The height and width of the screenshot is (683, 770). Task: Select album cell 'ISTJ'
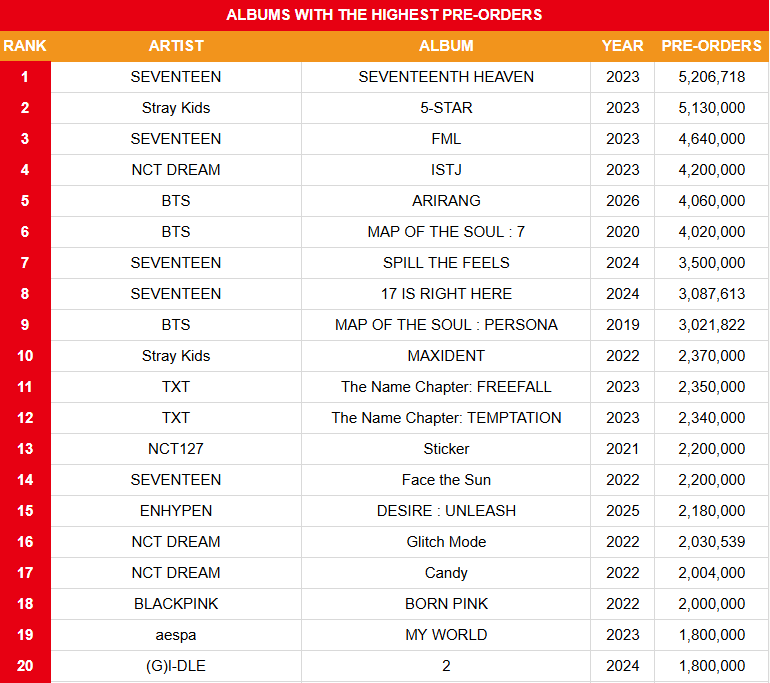pyautogui.click(x=446, y=170)
